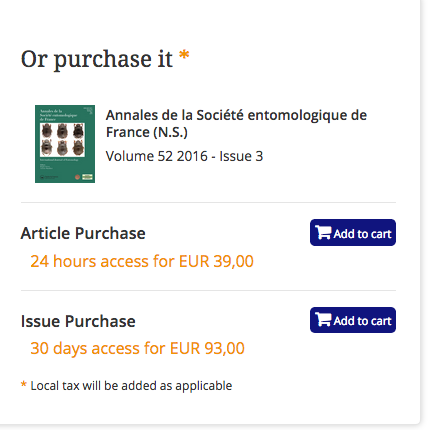Click the "Or purchase it" heading
The image size is (430, 430).
(x=97, y=59)
